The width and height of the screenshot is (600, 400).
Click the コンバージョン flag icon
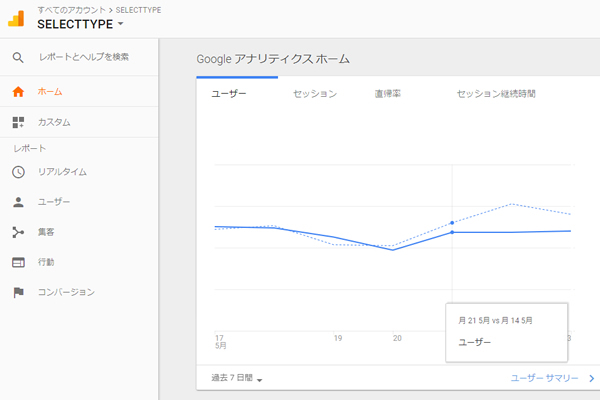(x=18, y=292)
